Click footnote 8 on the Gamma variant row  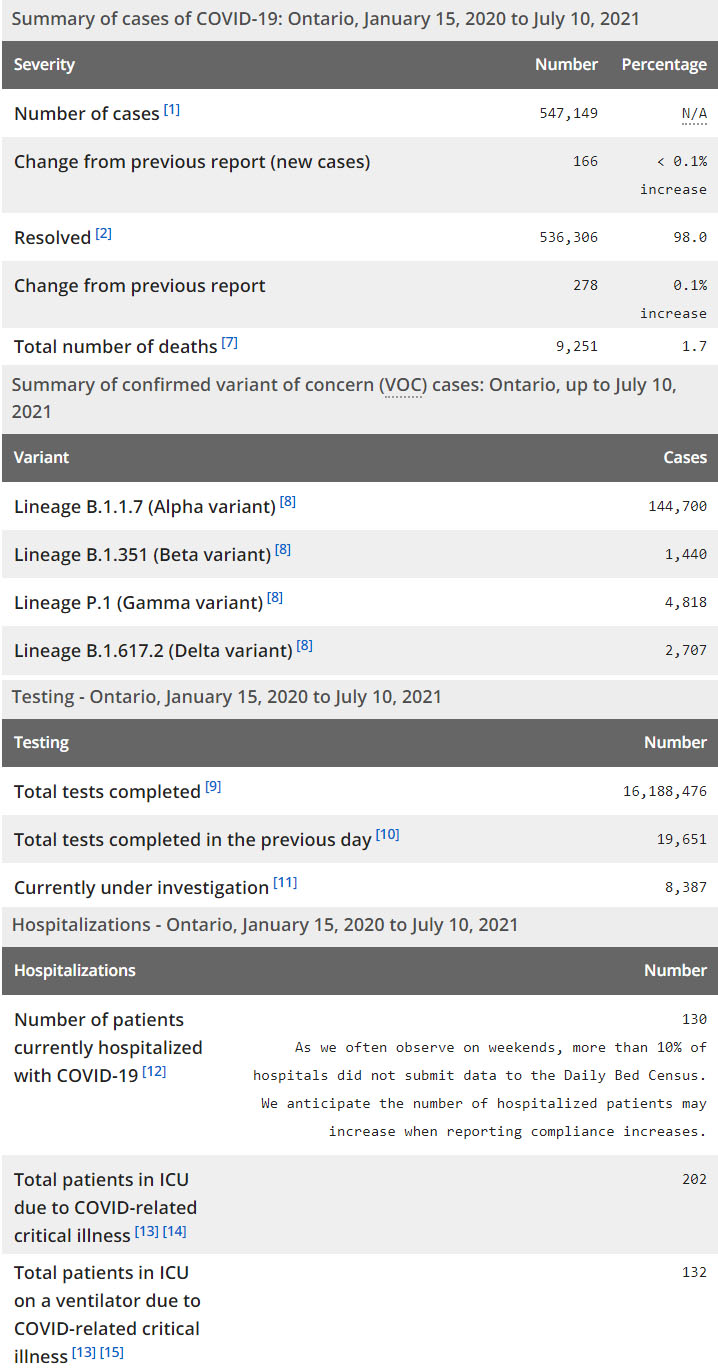275,598
